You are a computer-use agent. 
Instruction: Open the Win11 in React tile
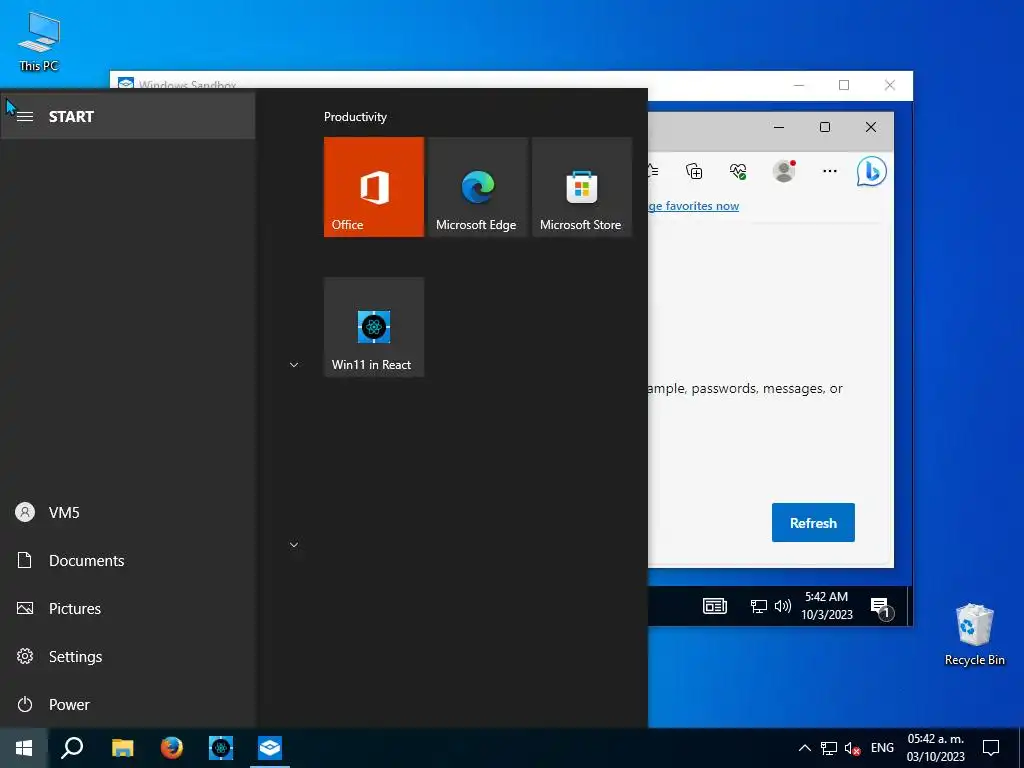pyautogui.click(x=374, y=327)
